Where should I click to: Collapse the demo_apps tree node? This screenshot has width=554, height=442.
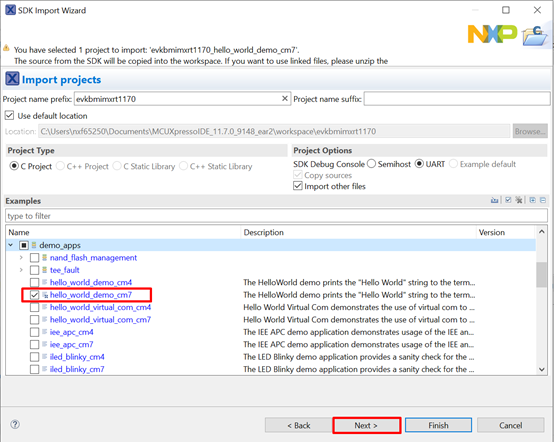coord(11,245)
